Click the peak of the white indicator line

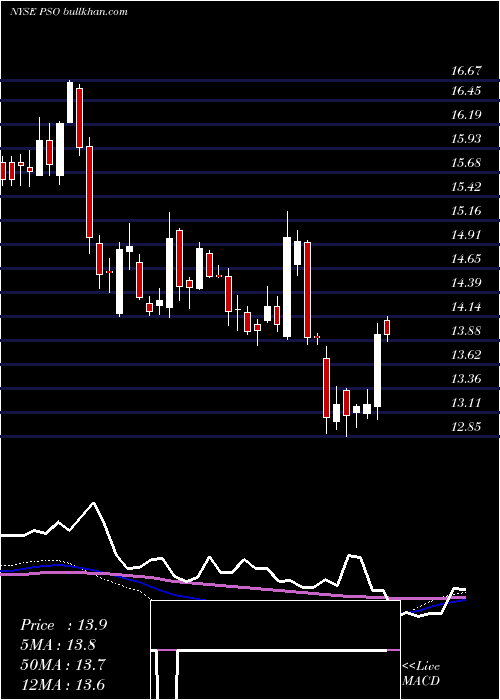point(93,503)
